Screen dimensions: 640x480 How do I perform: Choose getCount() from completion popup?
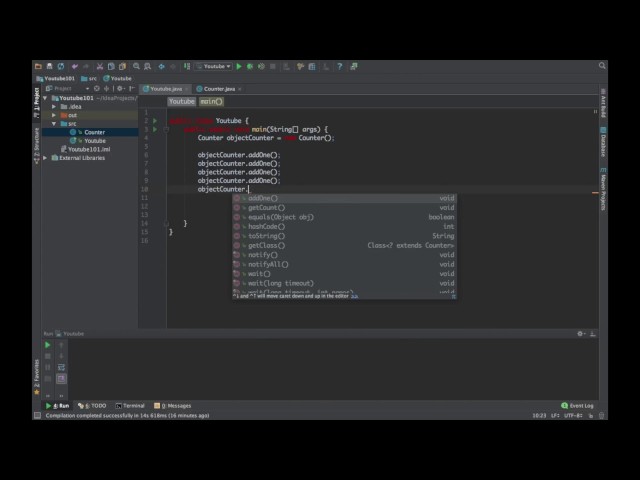click(x=344, y=208)
